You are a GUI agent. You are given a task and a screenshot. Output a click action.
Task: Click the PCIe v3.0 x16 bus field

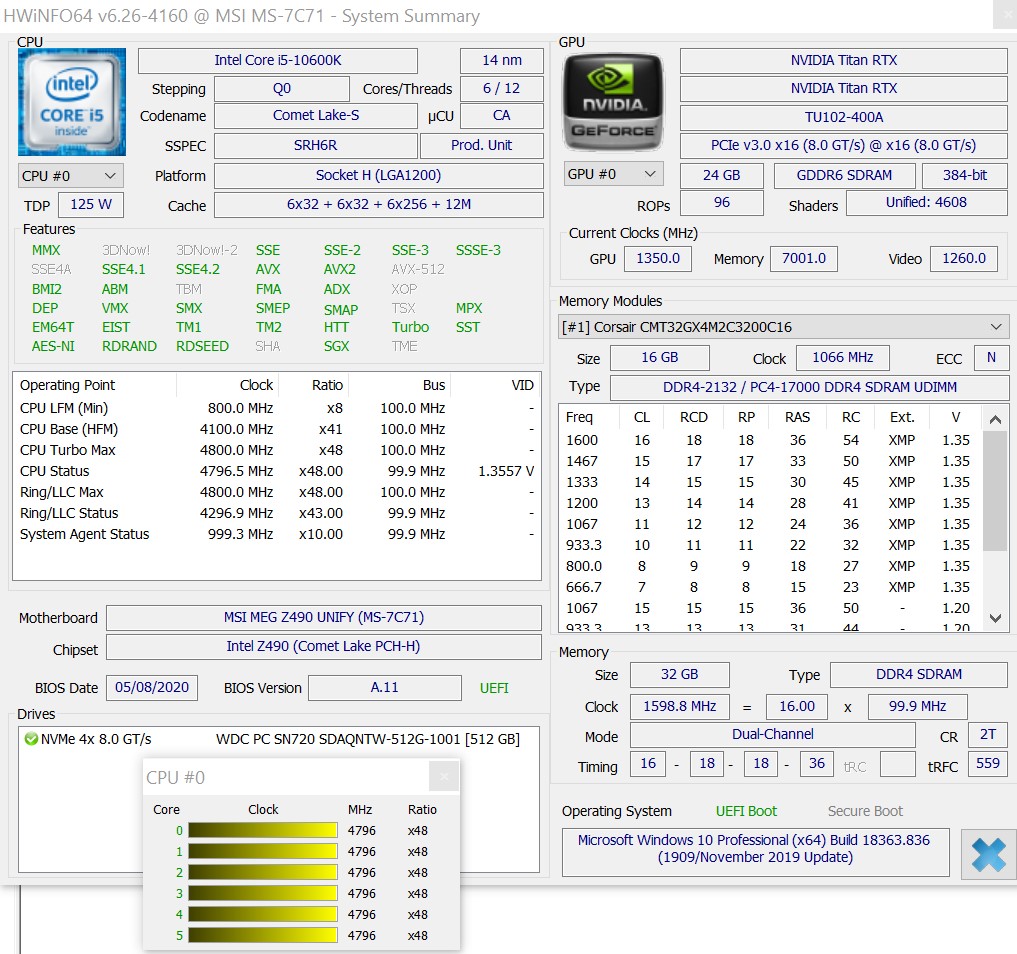point(844,145)
